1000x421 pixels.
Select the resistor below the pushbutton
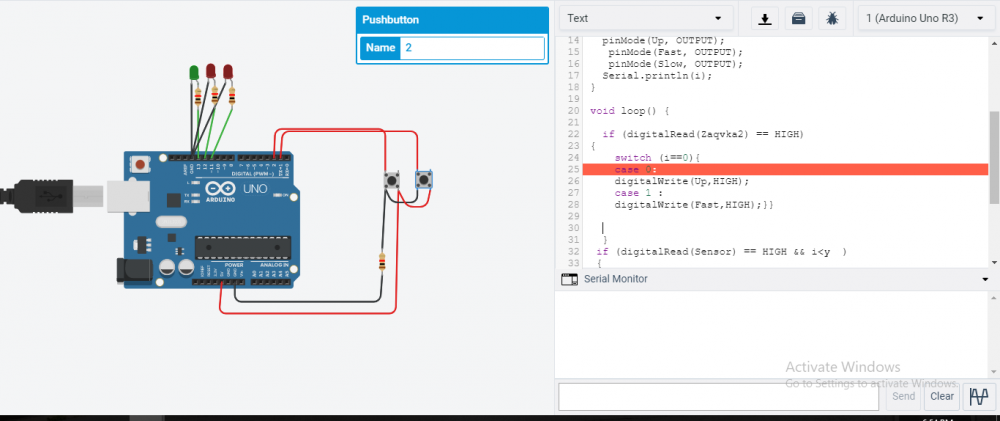[382, 262]
